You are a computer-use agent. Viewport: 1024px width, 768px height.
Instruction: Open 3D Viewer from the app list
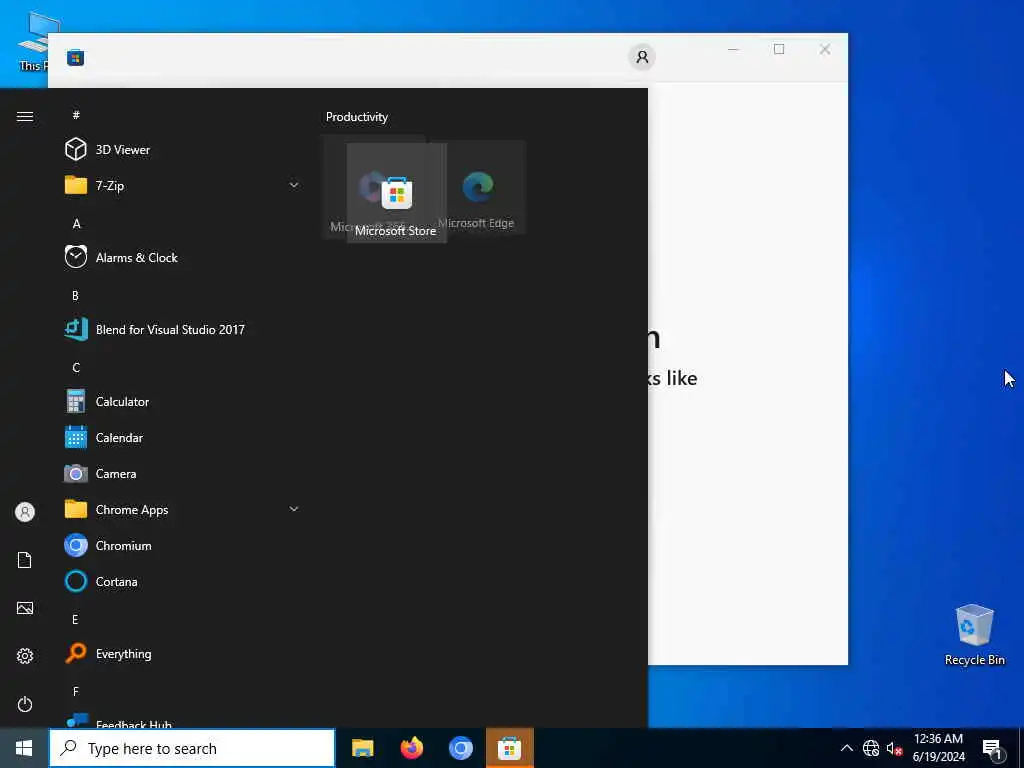[x=183, y=150]
